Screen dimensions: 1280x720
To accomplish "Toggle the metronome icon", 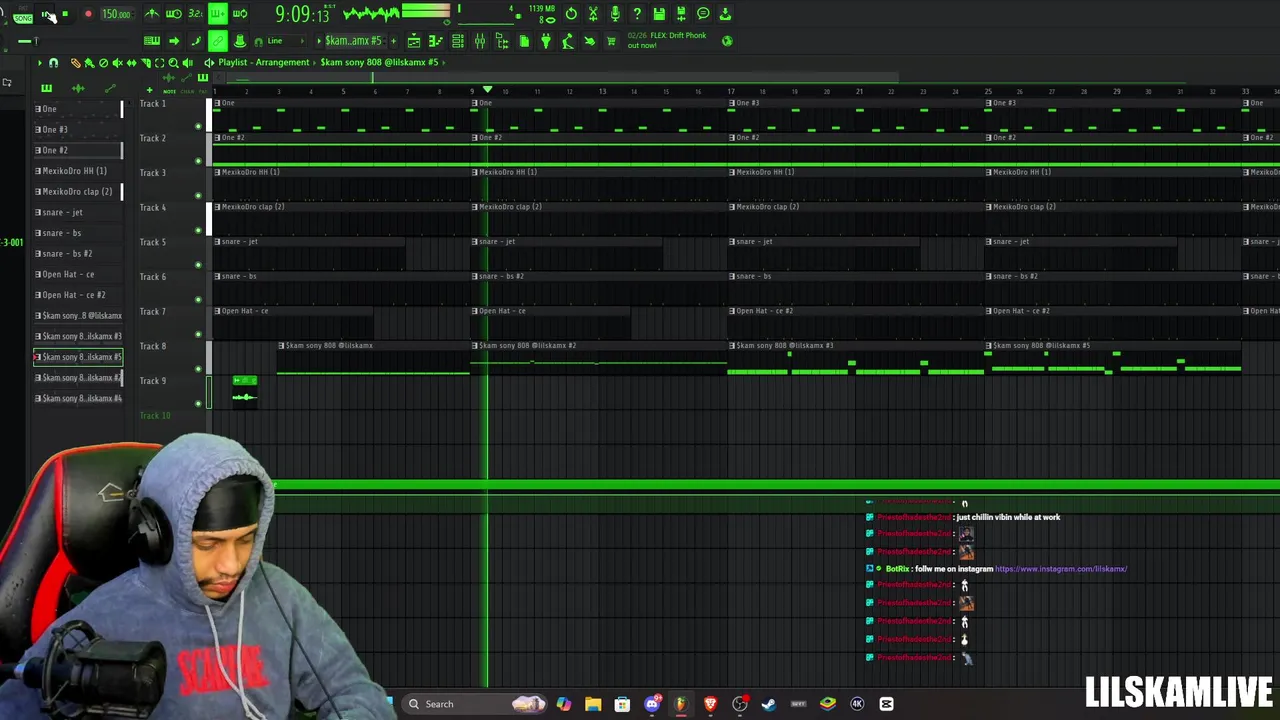I will point(152,14).
